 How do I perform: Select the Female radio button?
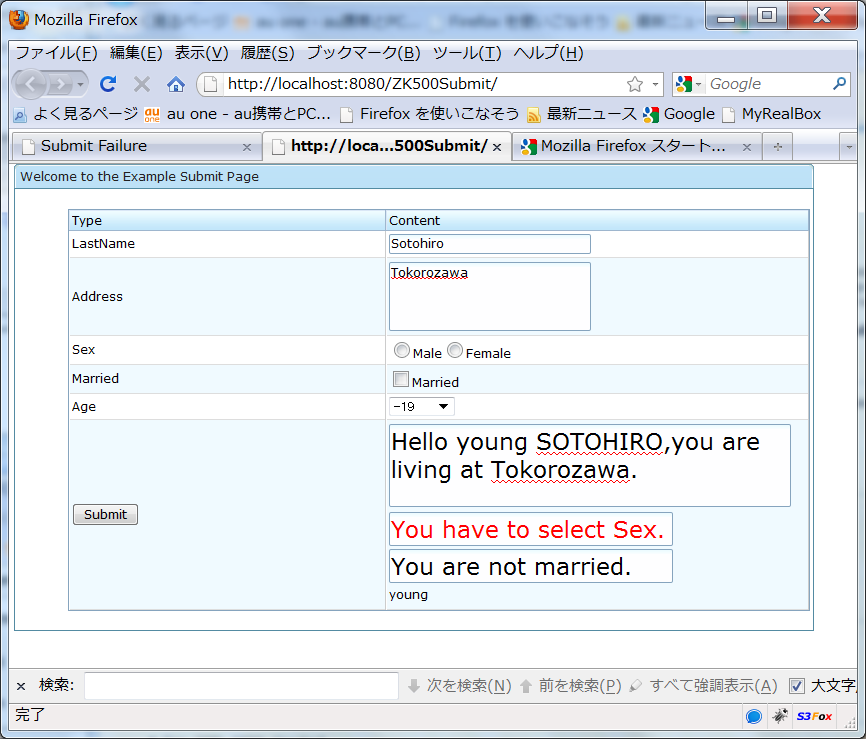pos(455,350)
